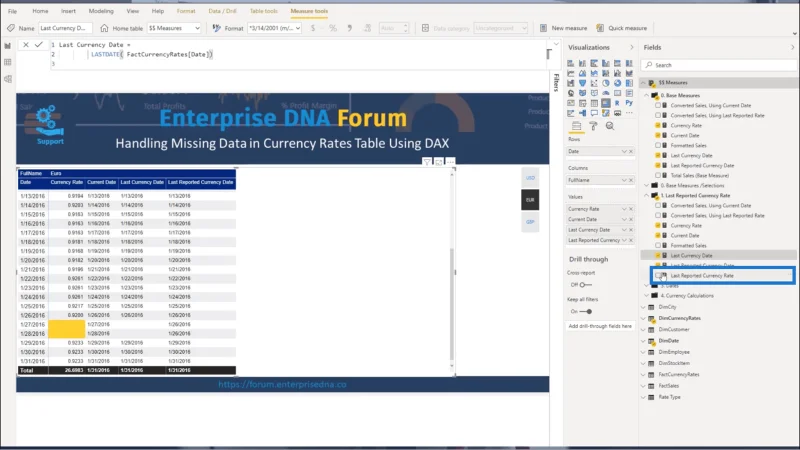Select the pie chart visual icon

point(606,83)
